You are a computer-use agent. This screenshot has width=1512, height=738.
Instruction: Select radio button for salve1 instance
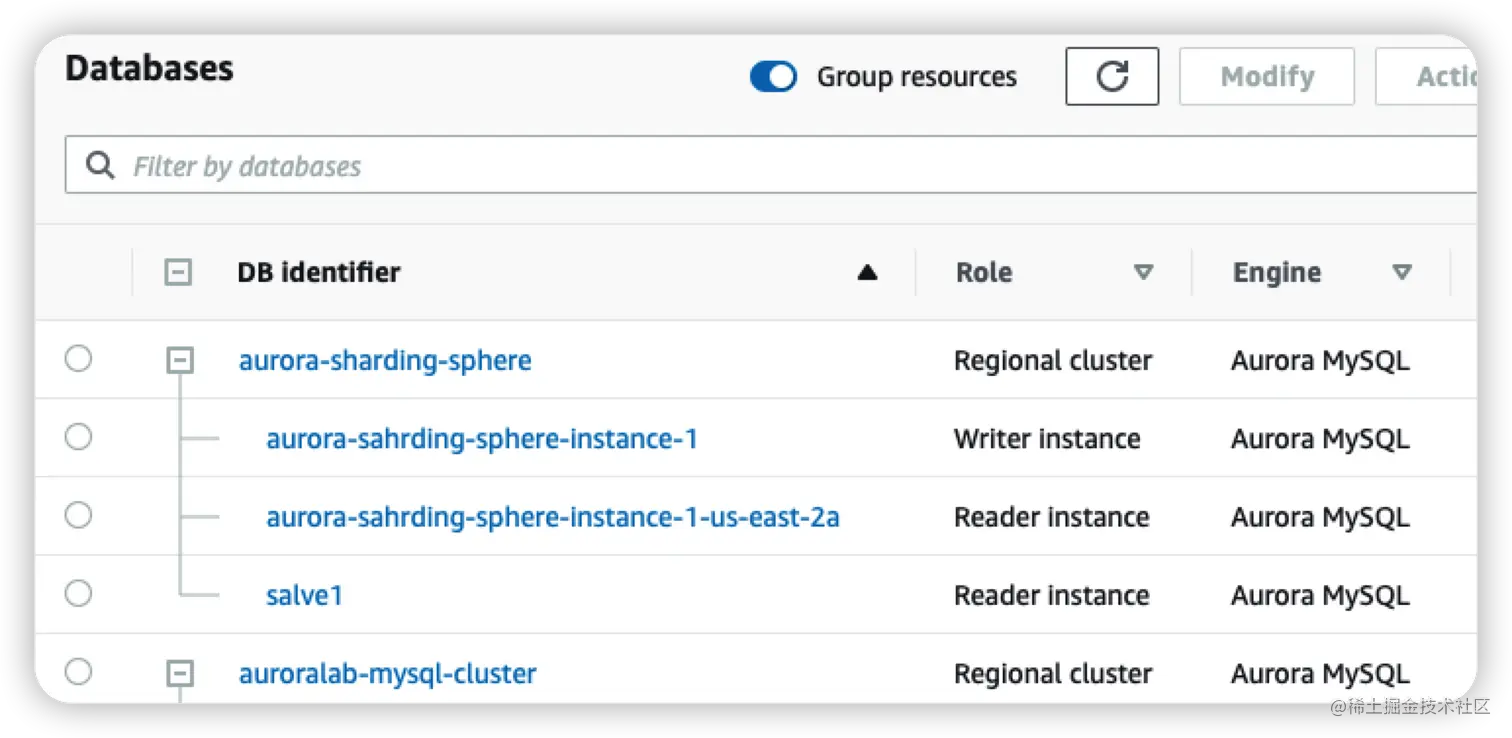[79, 594]
